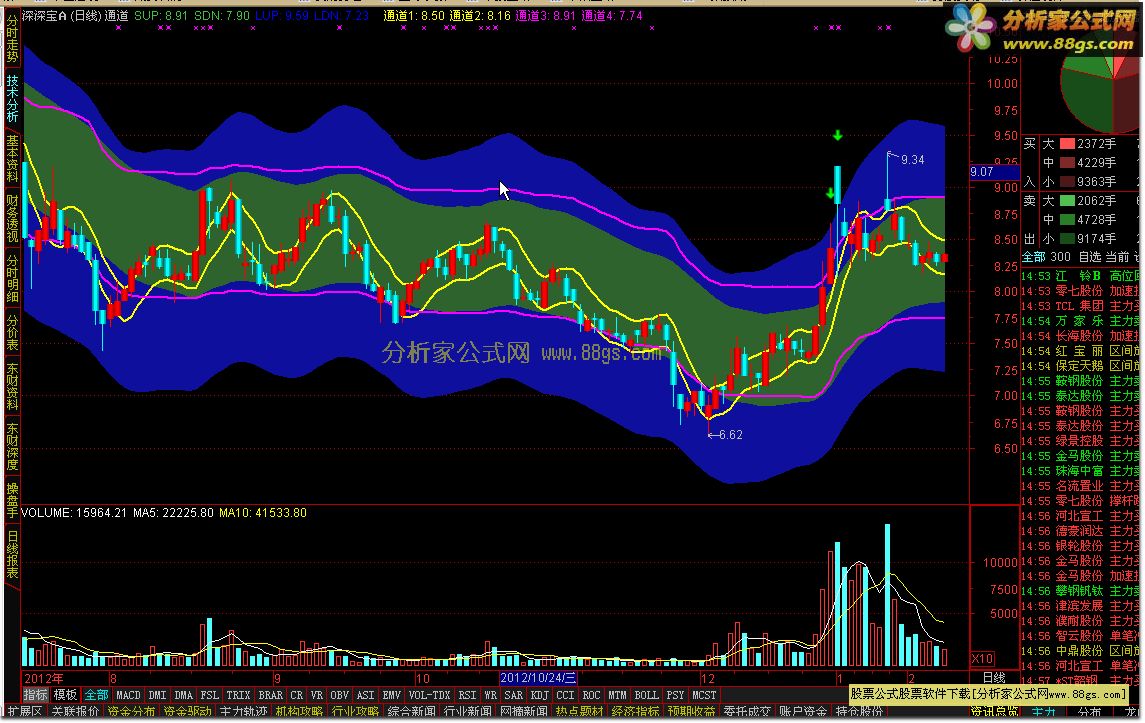Show the 分价表 sidebar tab
This screenshot has height=723, width=1145.
12,332
